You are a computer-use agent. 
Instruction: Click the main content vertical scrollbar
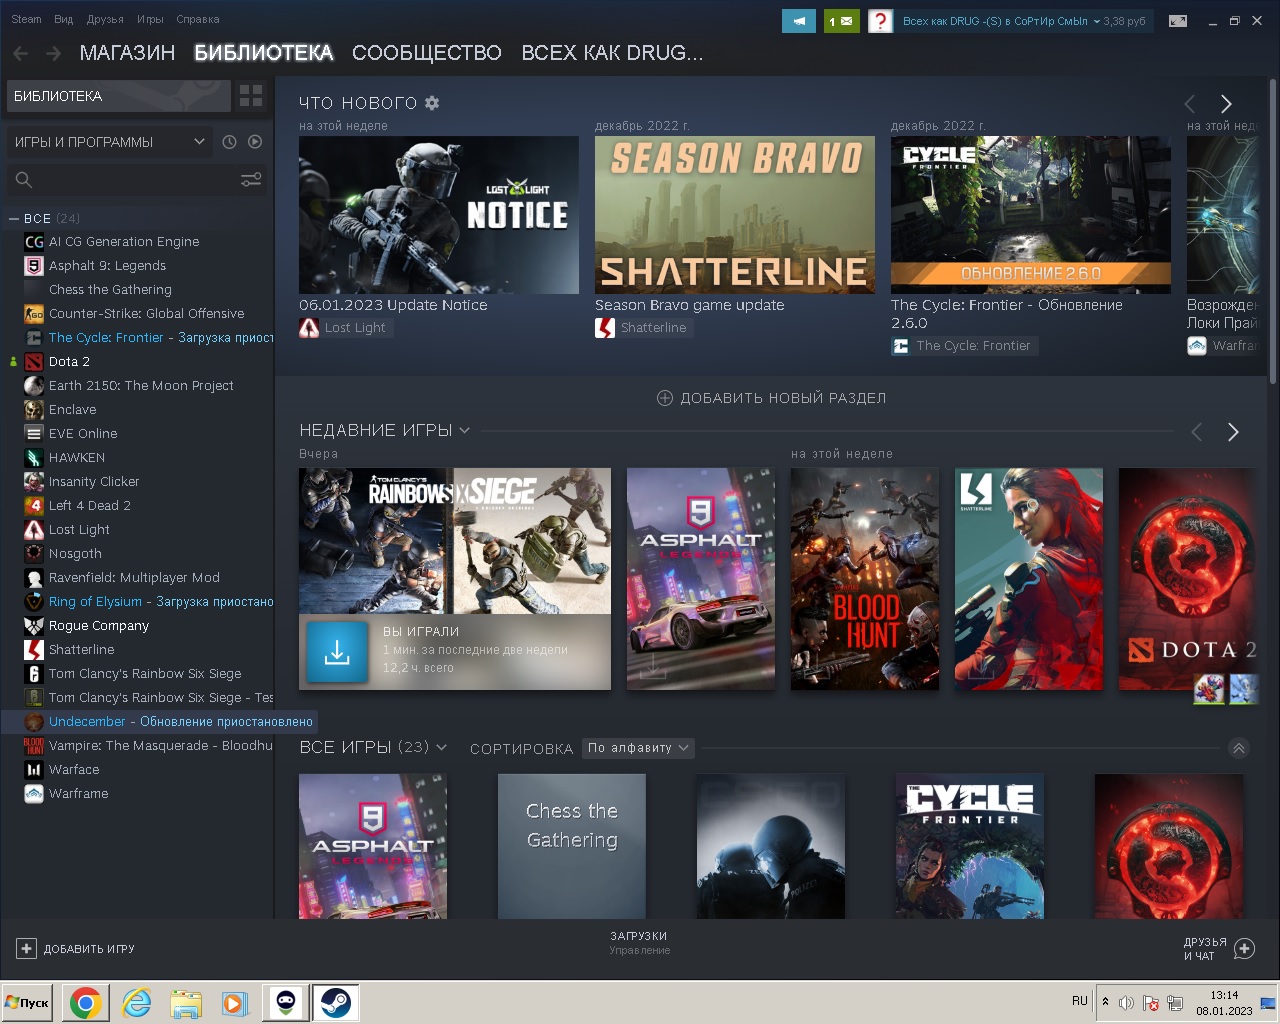pyautogui.click(x=1273, y=230)
